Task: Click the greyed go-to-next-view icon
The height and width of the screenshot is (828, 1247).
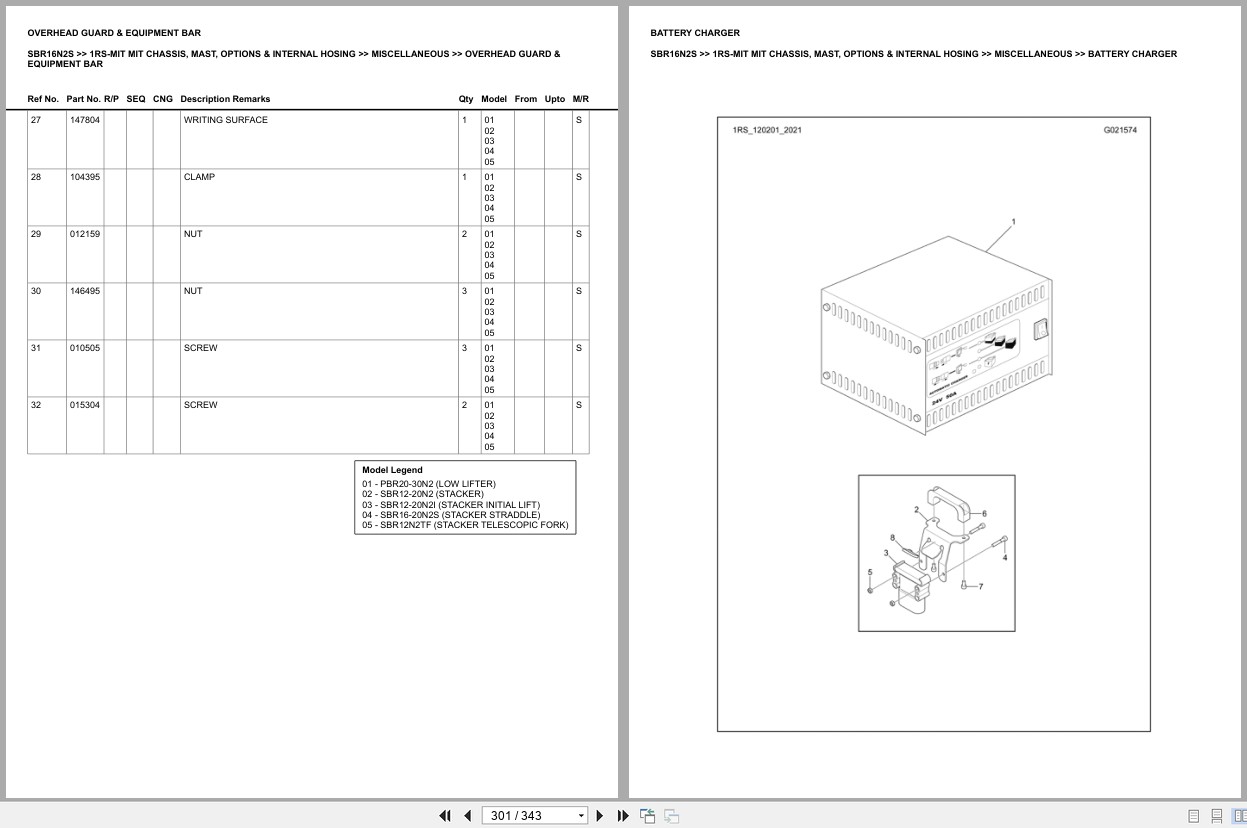Action: pos(672,816)
